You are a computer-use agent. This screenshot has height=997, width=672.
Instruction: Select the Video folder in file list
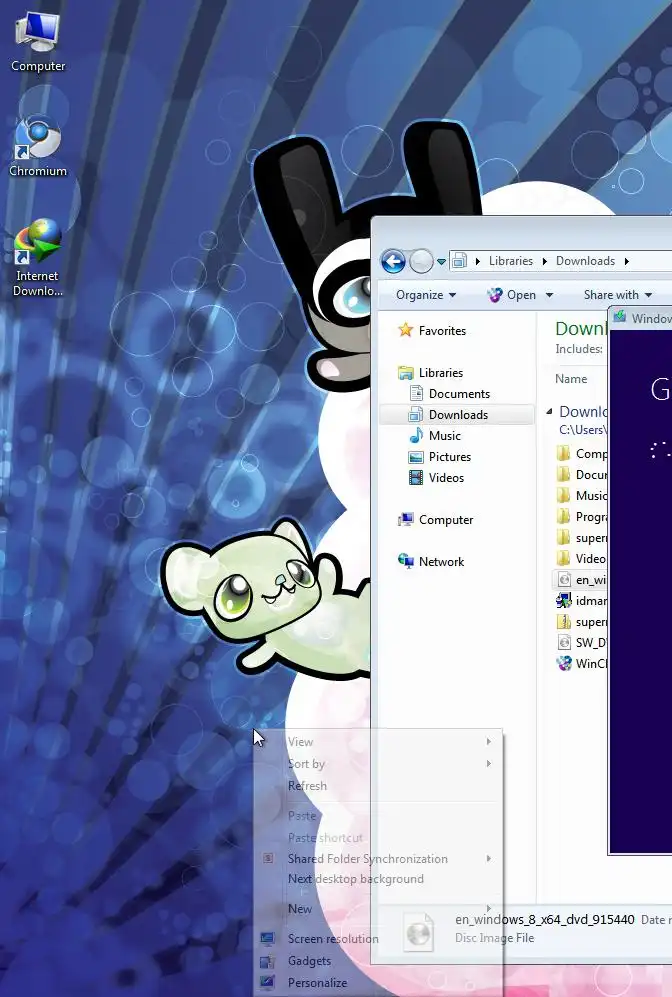click(582, 559)
